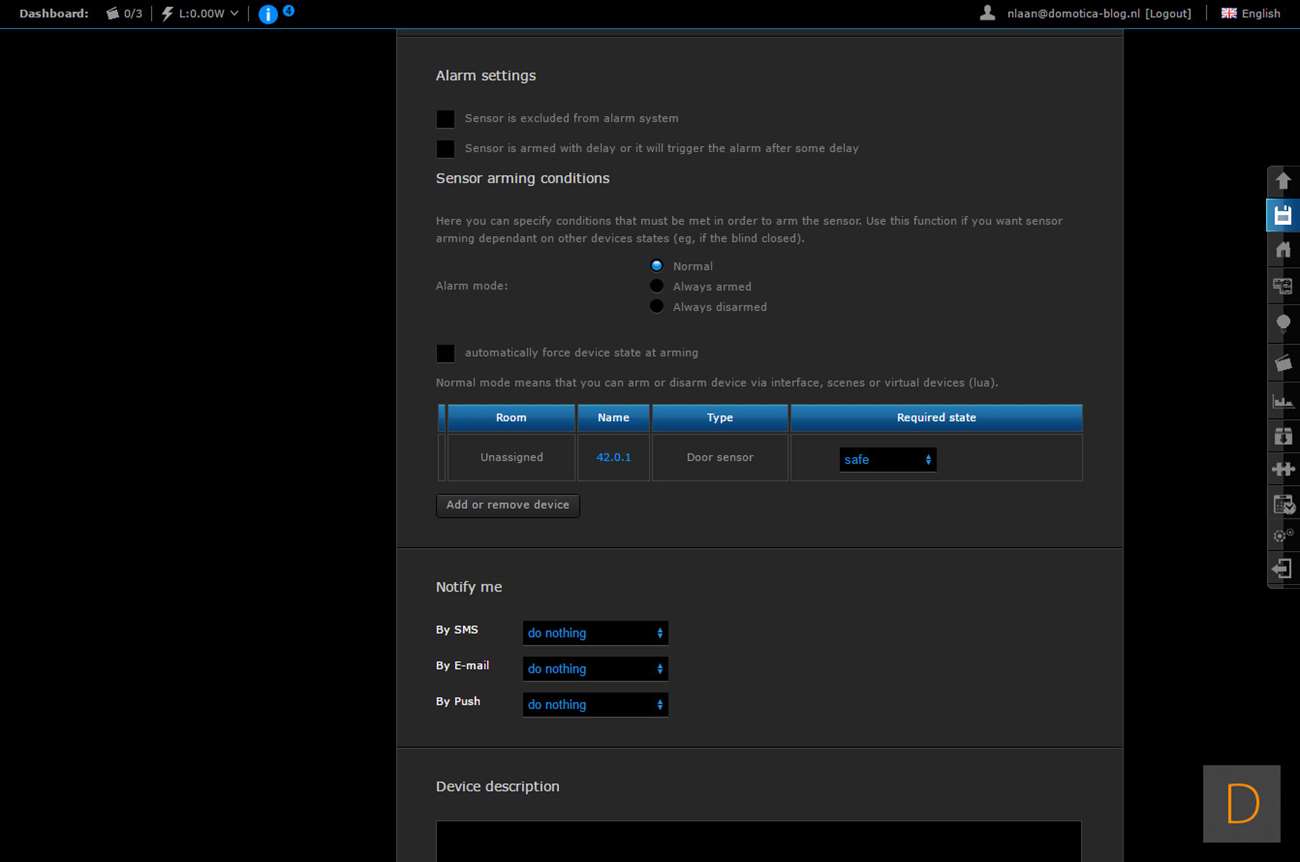Viewport: 1300px width, 862px height.
Task: Open the bar chart icon in sidebar
Action: coord(1283,401)
